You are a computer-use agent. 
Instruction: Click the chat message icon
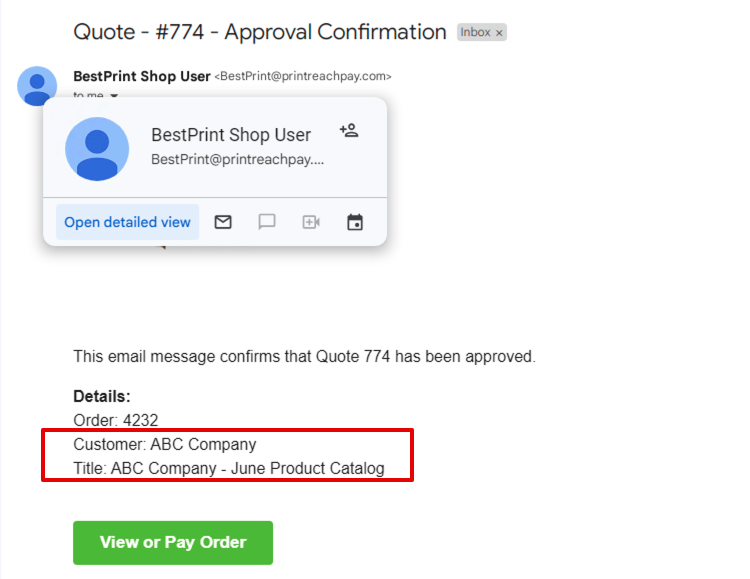point(267,222)
